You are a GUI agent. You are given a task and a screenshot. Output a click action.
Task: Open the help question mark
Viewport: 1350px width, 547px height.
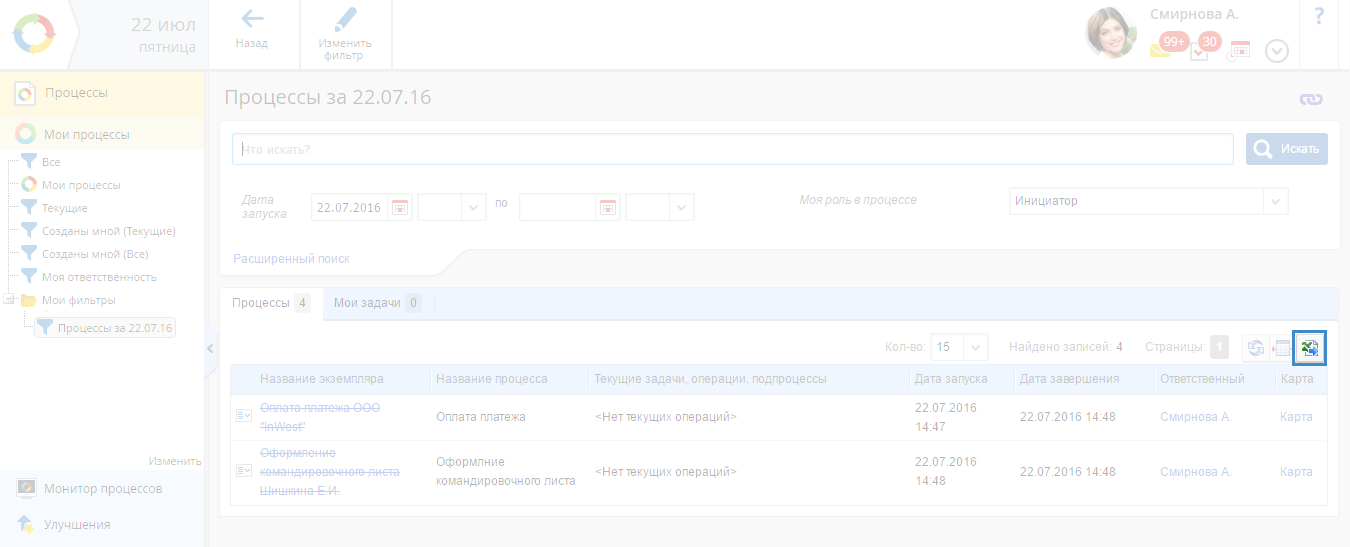tap(1319, 17)
